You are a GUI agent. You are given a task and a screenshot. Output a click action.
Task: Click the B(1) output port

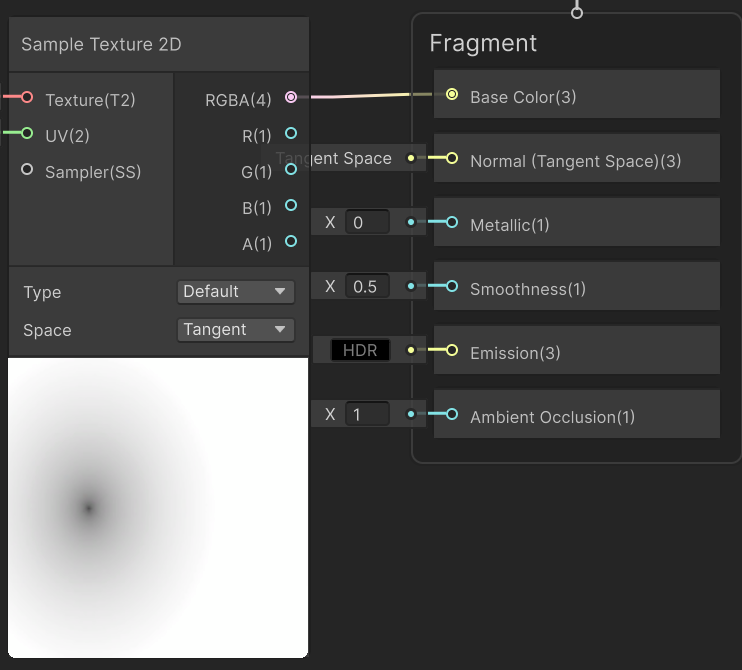[x=291, y=205]
